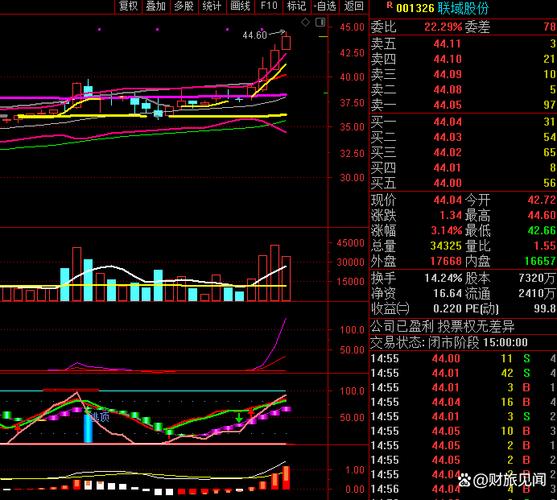Select the 14:56 tick trade row
The image size is (557, 500).
(x=463, y=489)
